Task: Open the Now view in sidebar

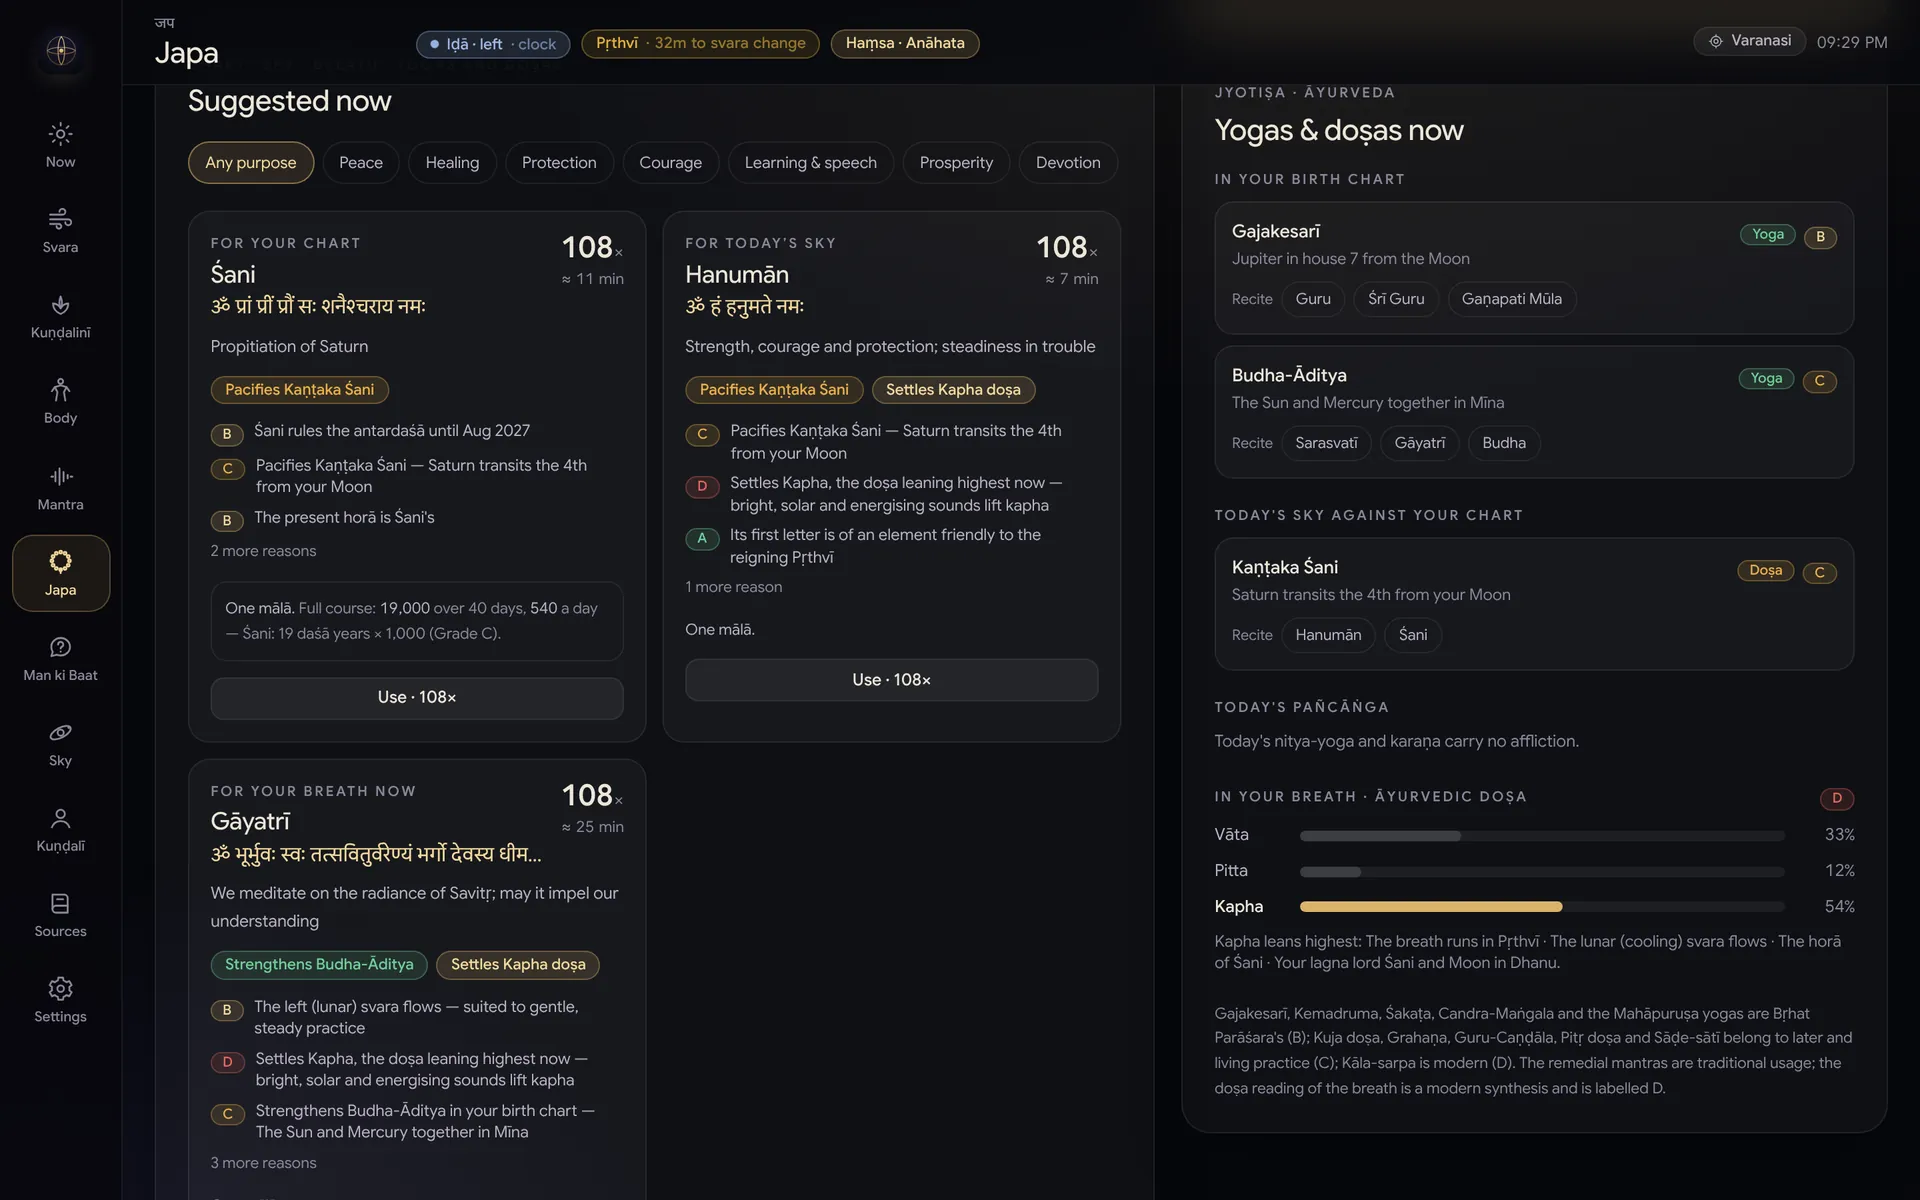Action: click(x=60, y=146)
